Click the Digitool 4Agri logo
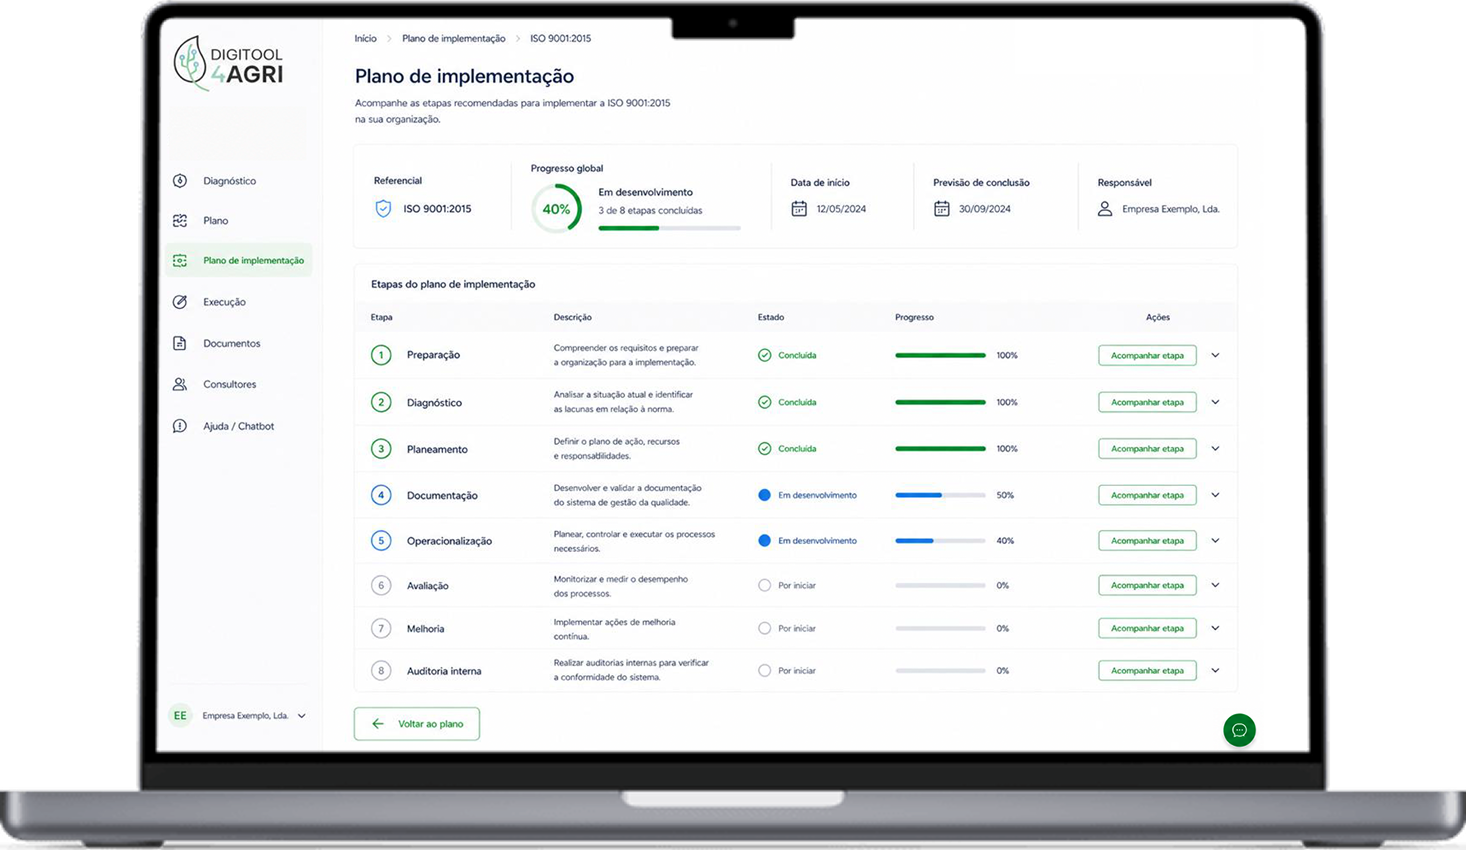 [229, 64]
